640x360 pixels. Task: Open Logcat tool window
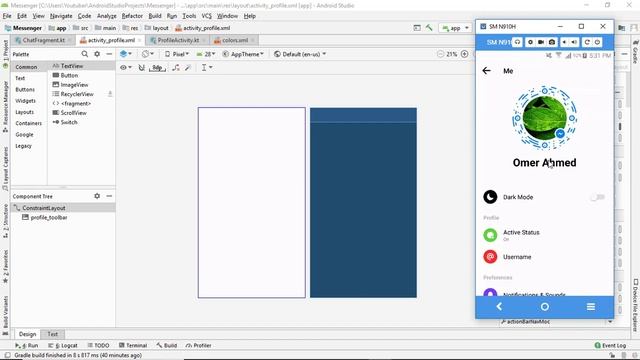(x=62, y=345)
